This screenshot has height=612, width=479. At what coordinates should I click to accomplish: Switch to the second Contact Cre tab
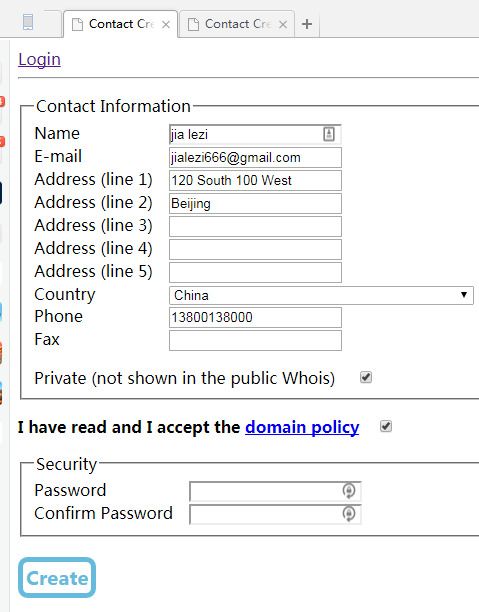point(237,24)
